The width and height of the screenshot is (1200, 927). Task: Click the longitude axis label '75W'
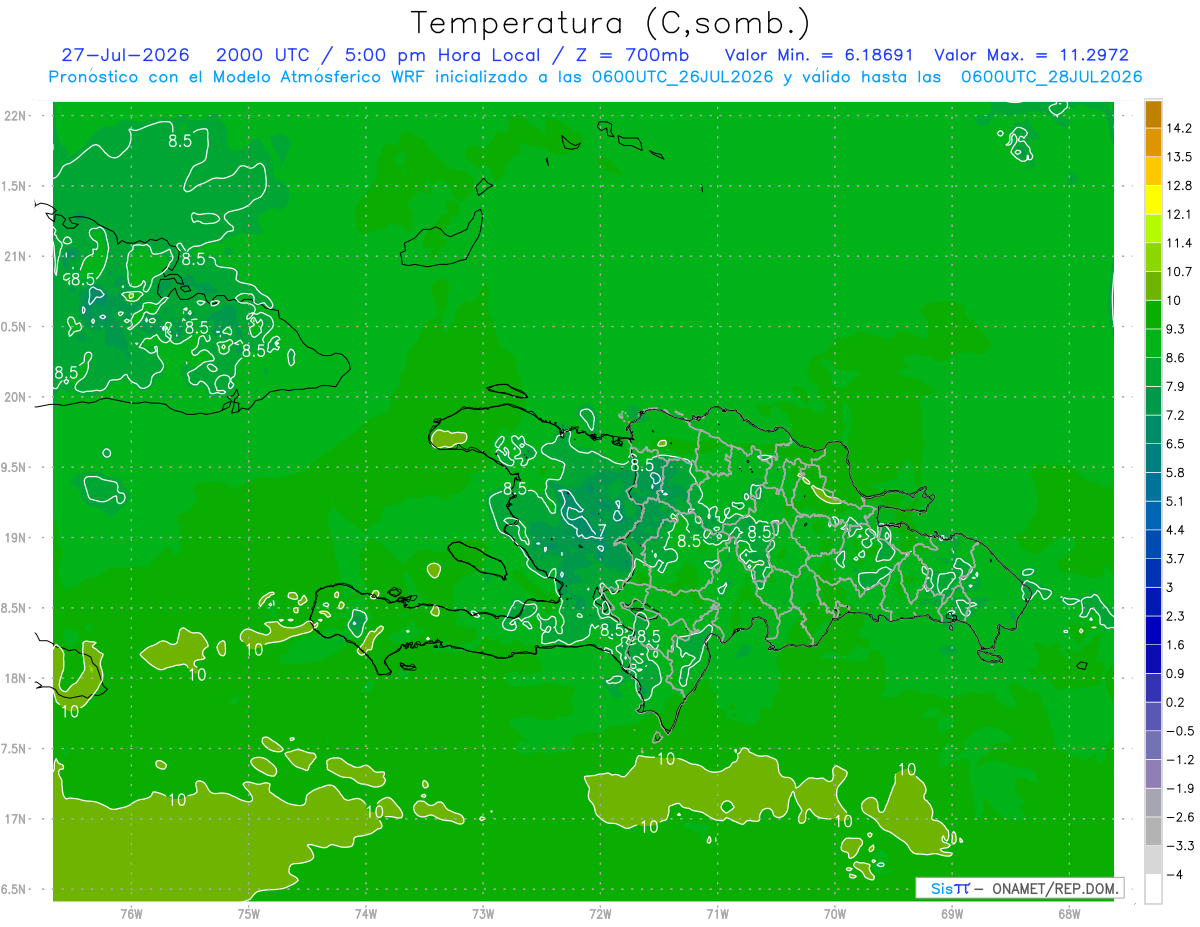(249, 913)
